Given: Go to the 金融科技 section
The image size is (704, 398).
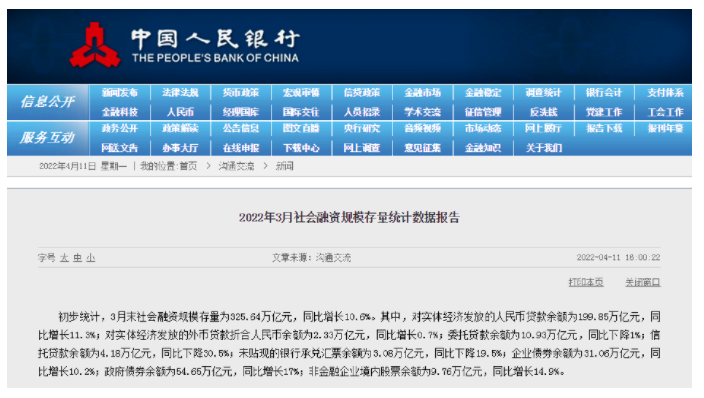Looking at the screenshot, I should [119, 112].
